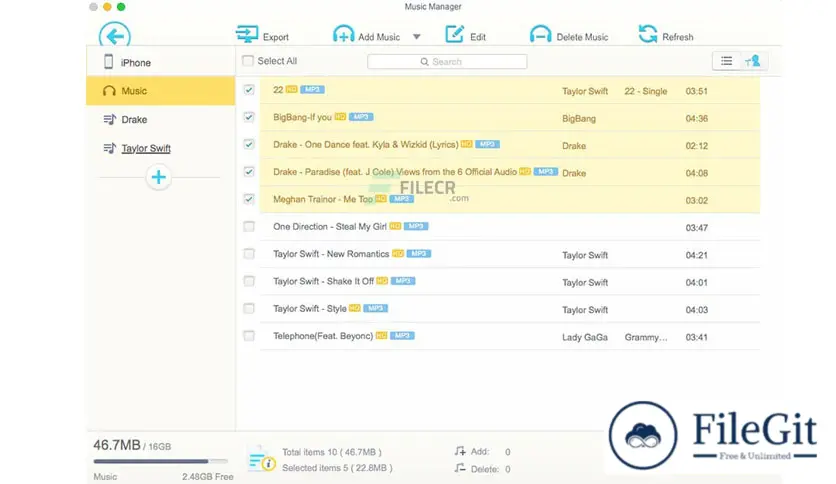Select Taylor Swift - New Romantics title

click(x=331, y=254)
